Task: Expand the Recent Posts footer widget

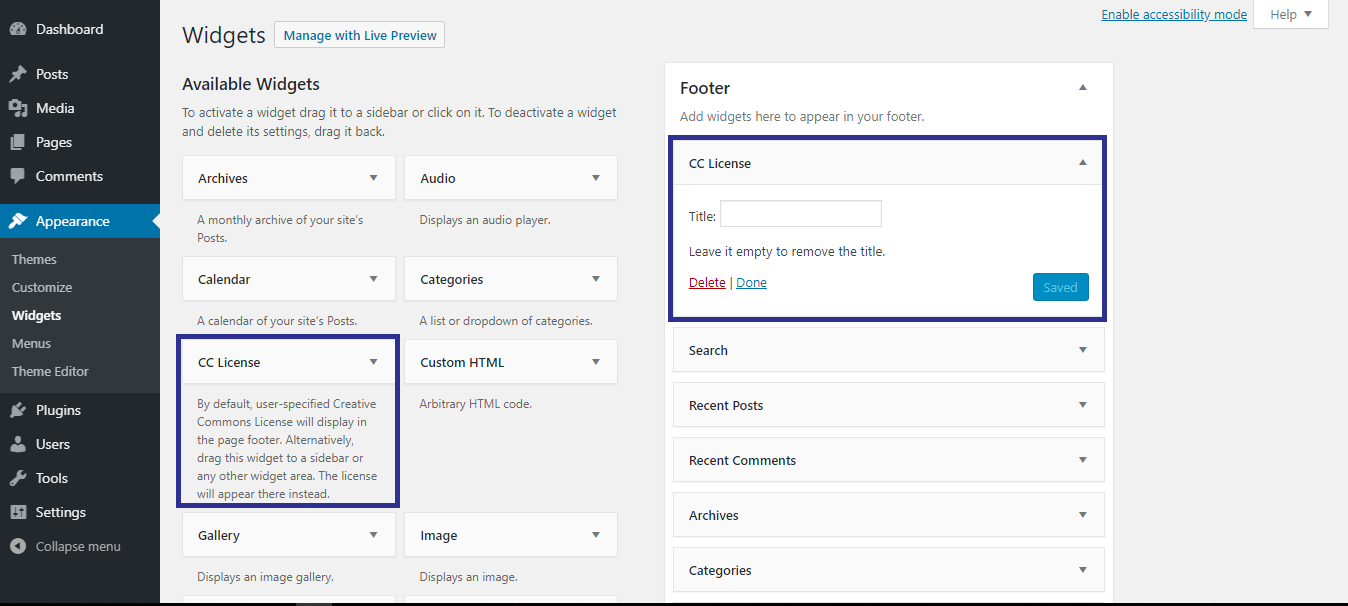Action: point(1082,405)
